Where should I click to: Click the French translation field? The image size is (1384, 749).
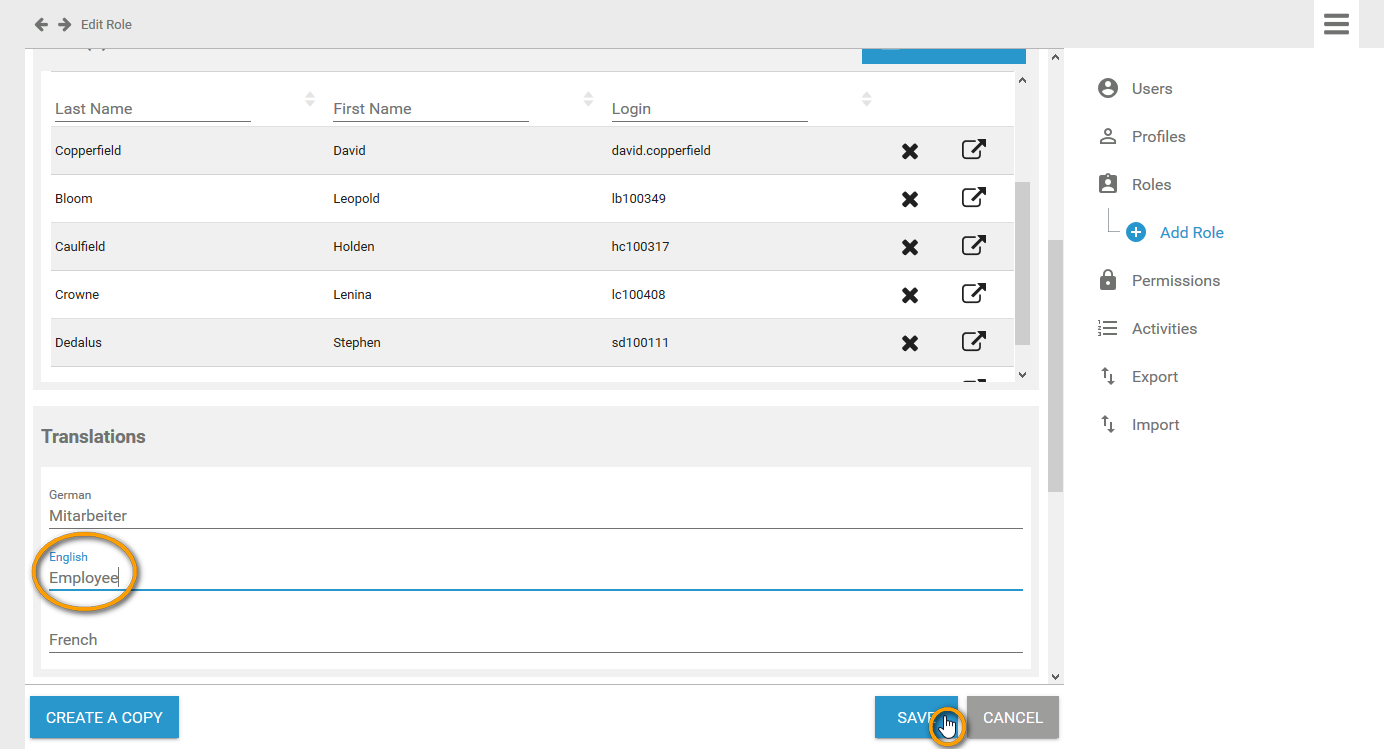pyautogui.click(x=535, y=640)
